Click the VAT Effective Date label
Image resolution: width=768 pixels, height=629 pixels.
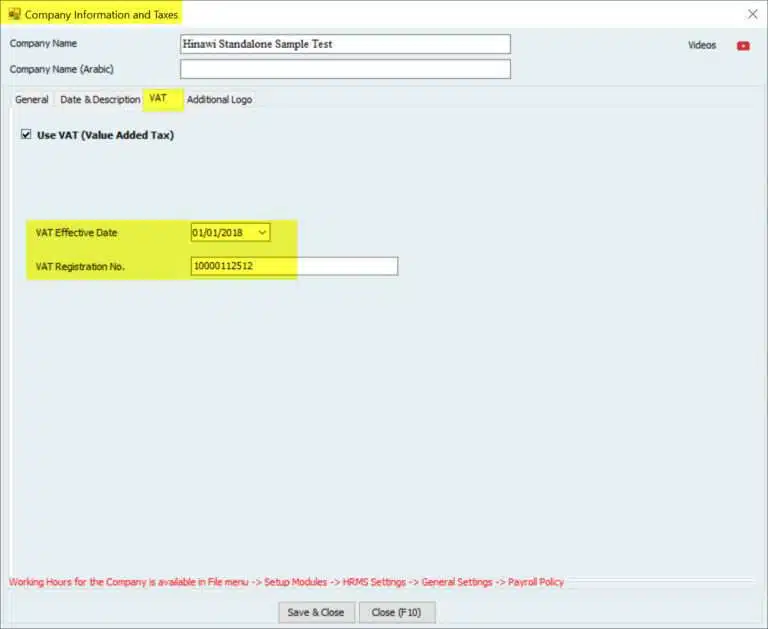[76, 233]
